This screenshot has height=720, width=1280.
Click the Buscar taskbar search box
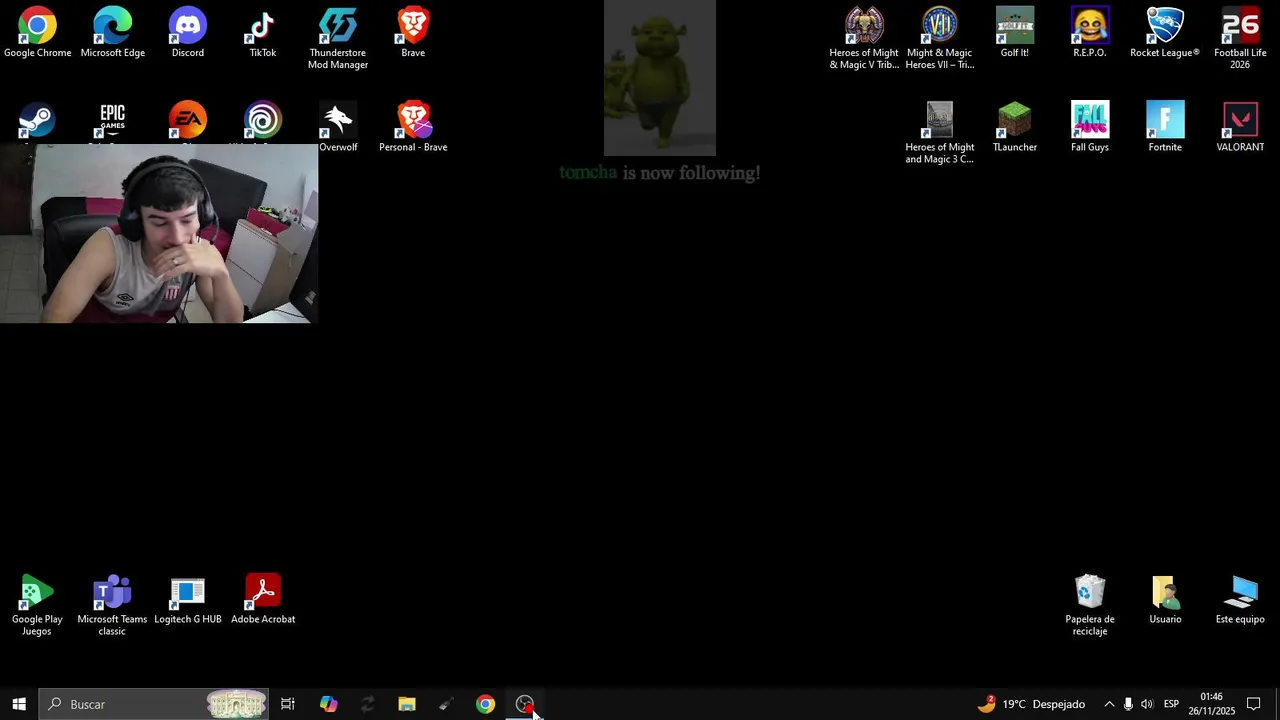coord(153,704)
